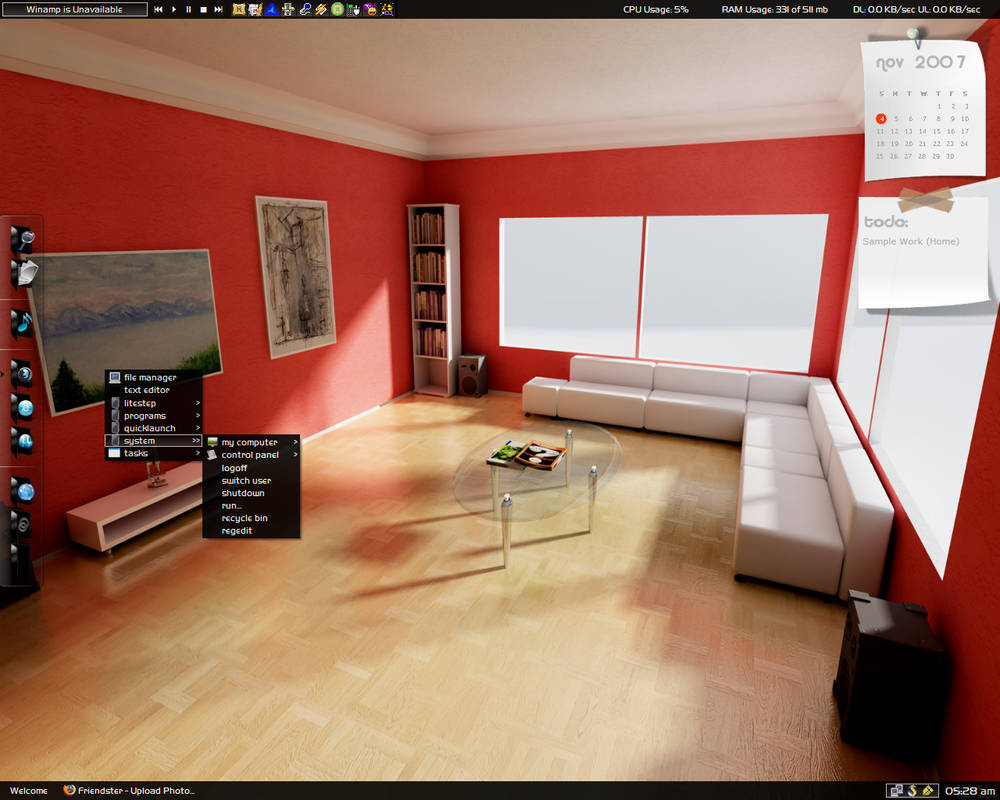
Task: Launch the blue music note dock icon
Action: [22, 324]
